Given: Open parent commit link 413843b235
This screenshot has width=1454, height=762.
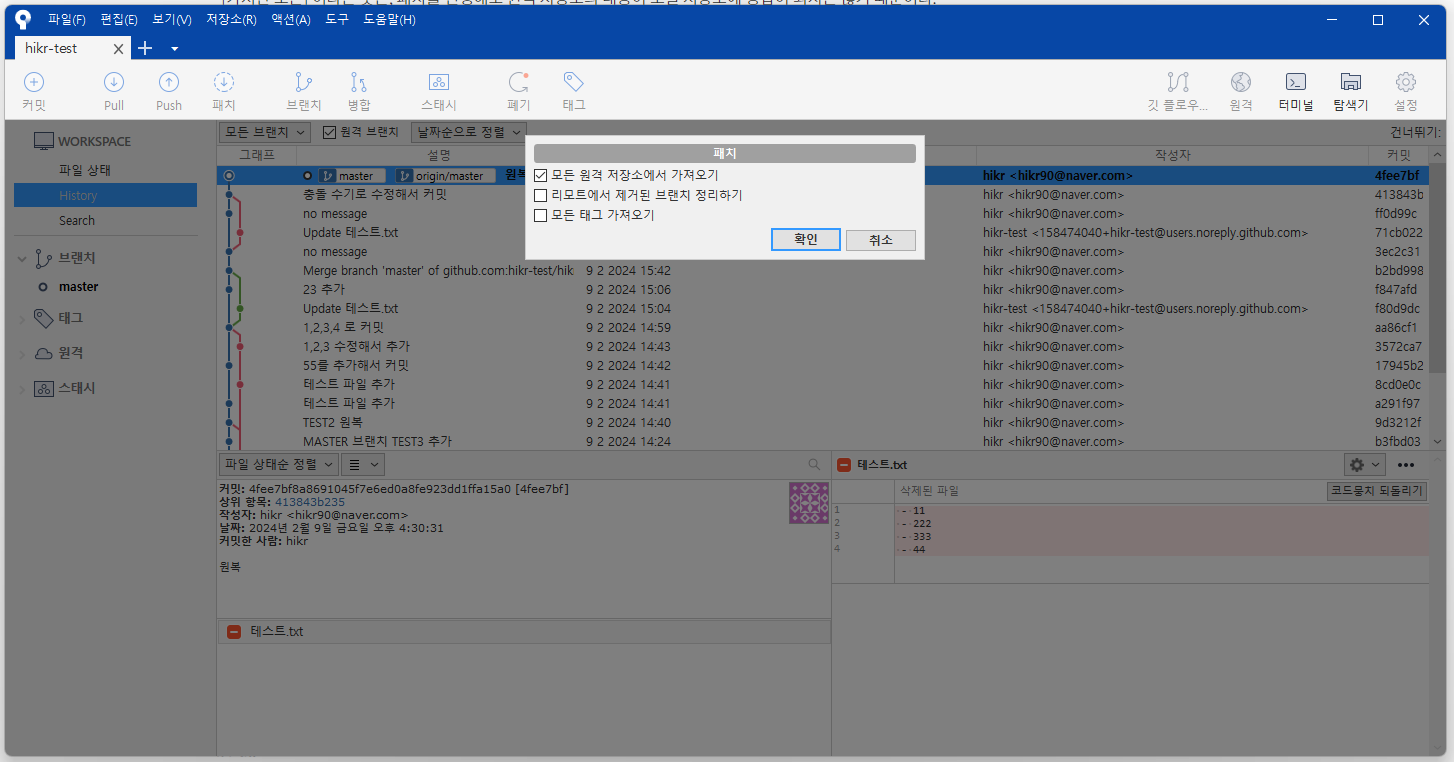Looking at the screenshot, I should (x=310, y=502).
